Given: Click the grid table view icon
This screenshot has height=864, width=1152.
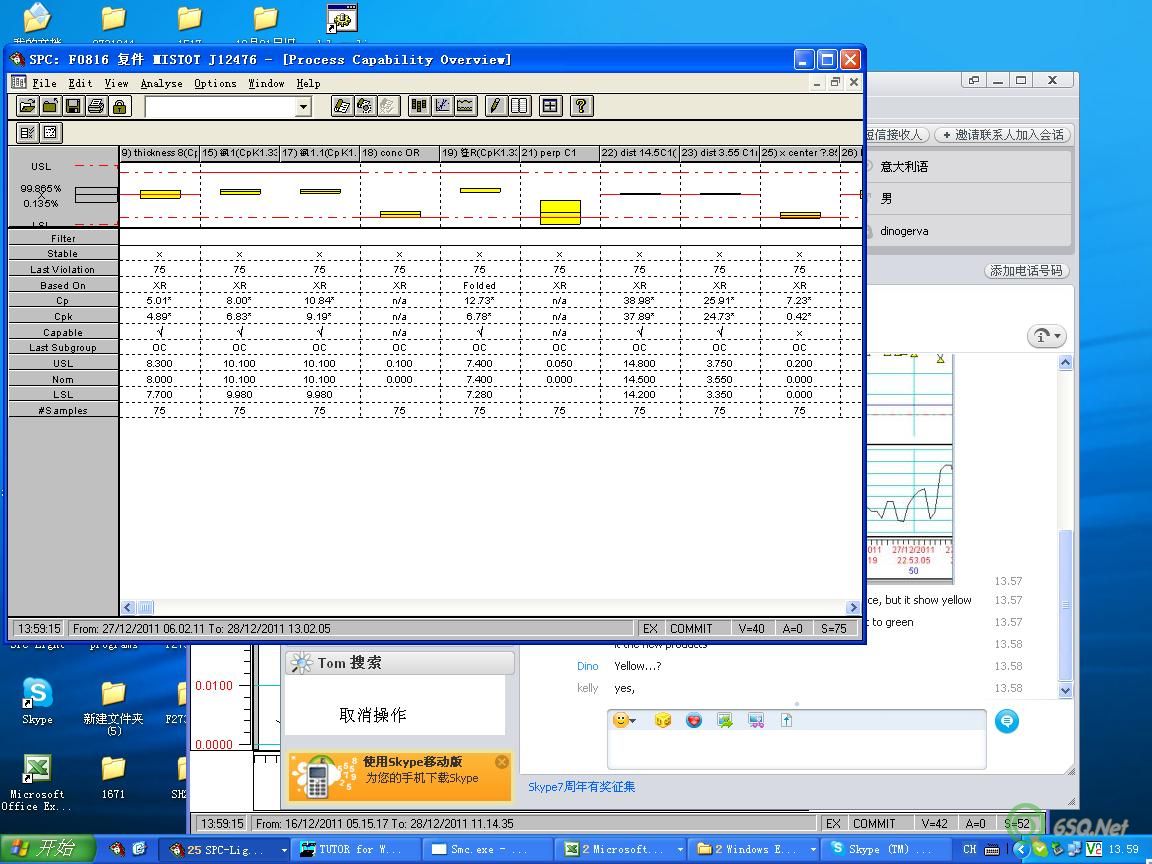Looking at the screenshot, I should click(x=550, y=106).
